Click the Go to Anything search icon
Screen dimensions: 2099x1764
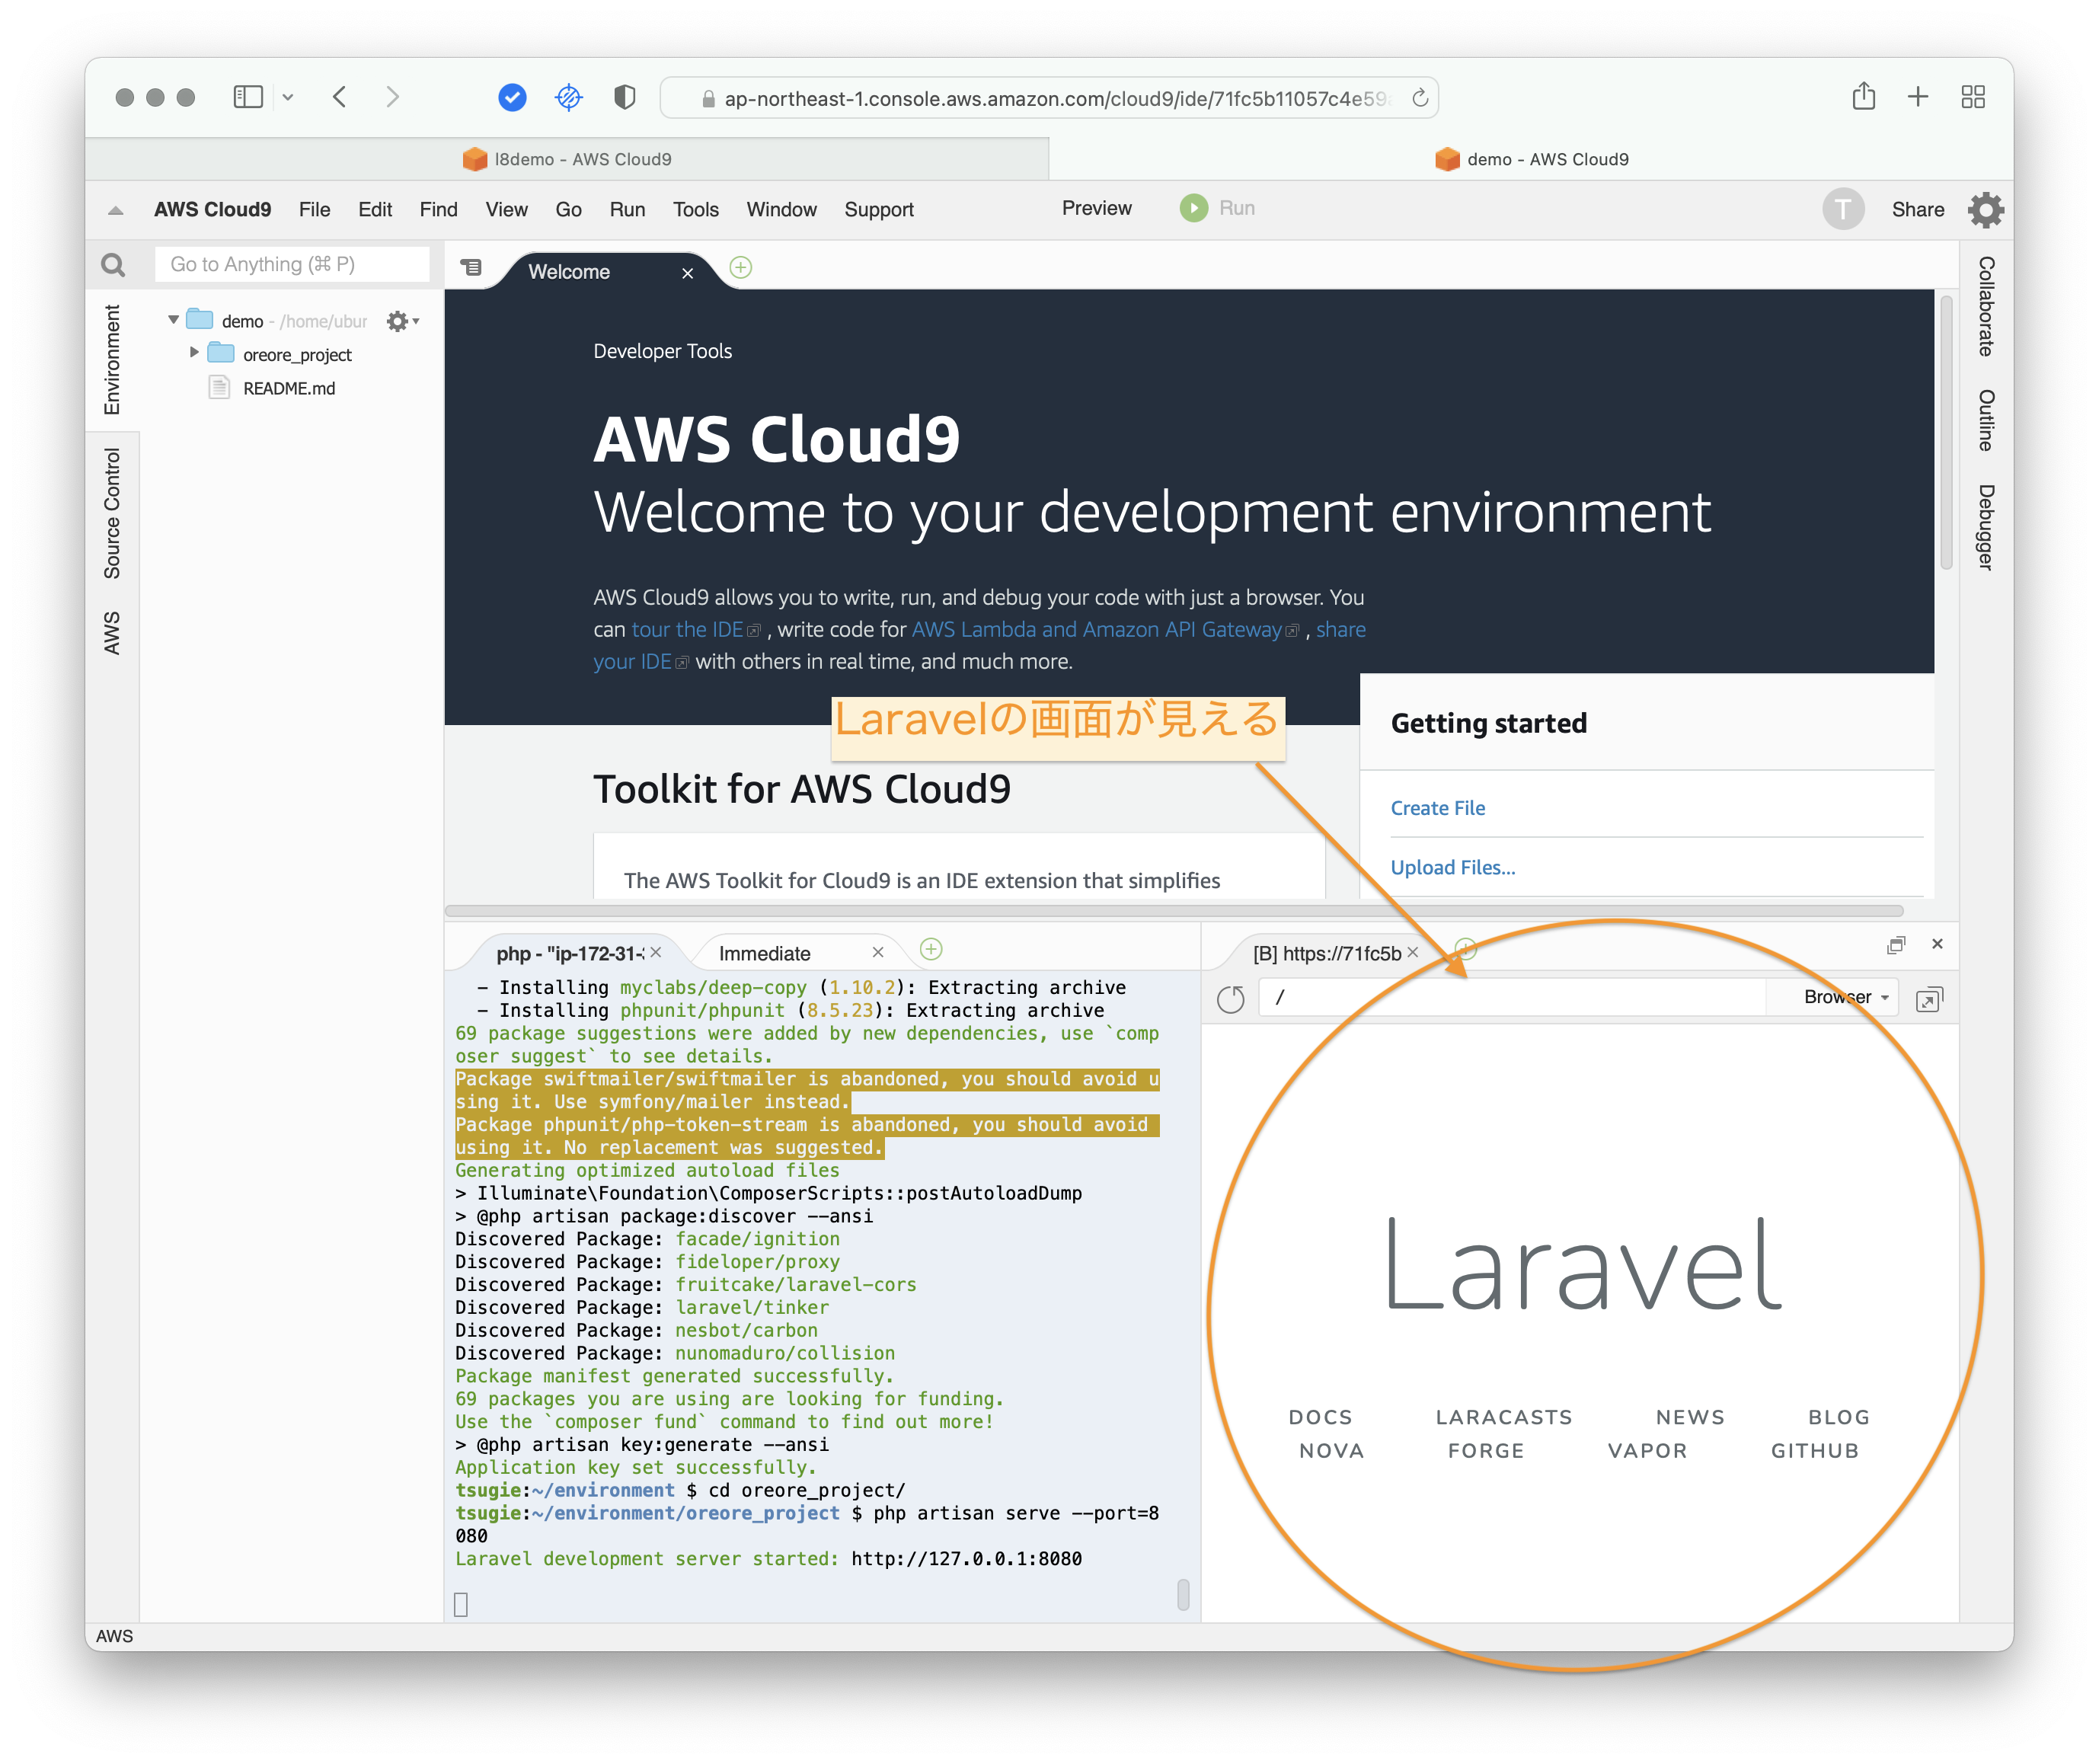pos(114,265)
